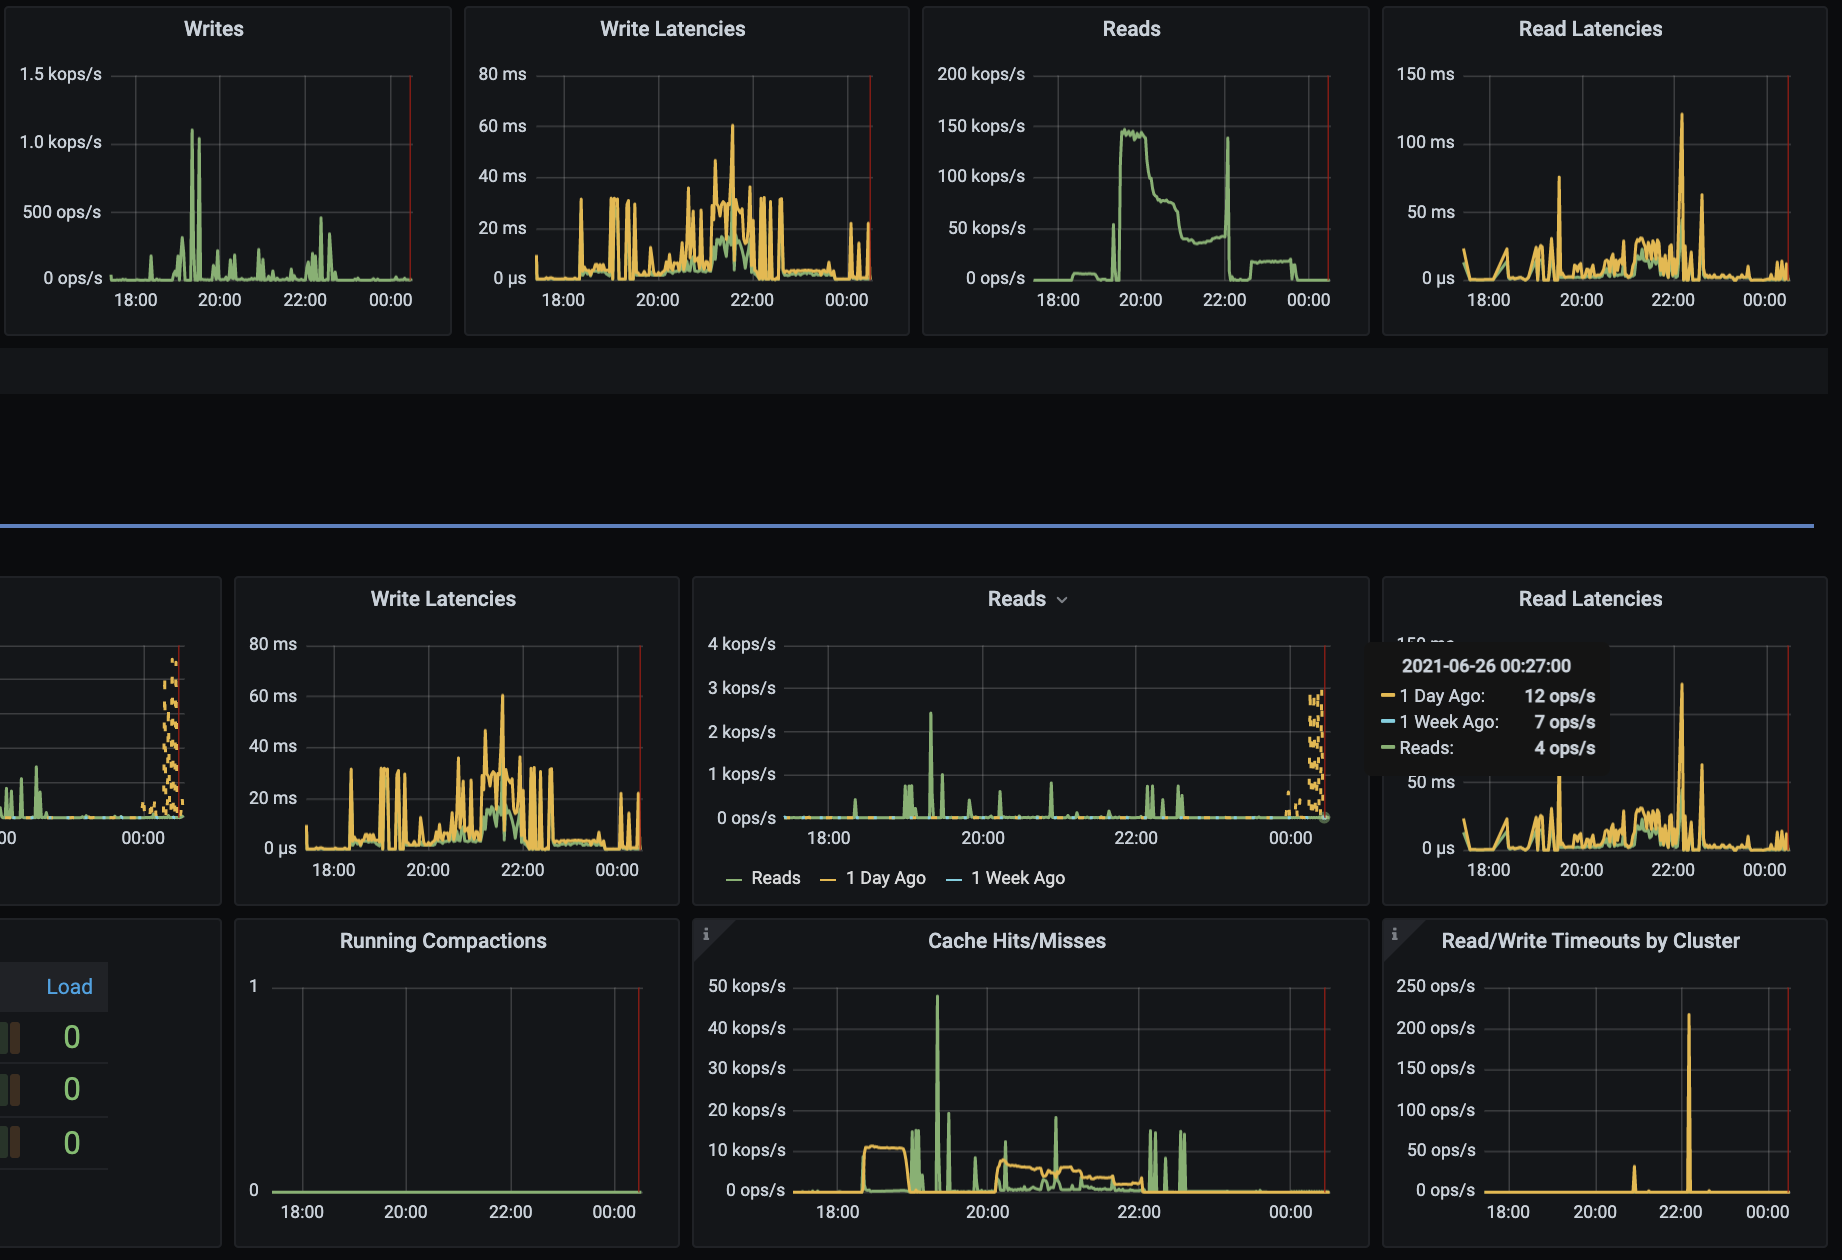Click the Writes panel title
The image size is (1842, 1260).
click(x=213, y=28)
